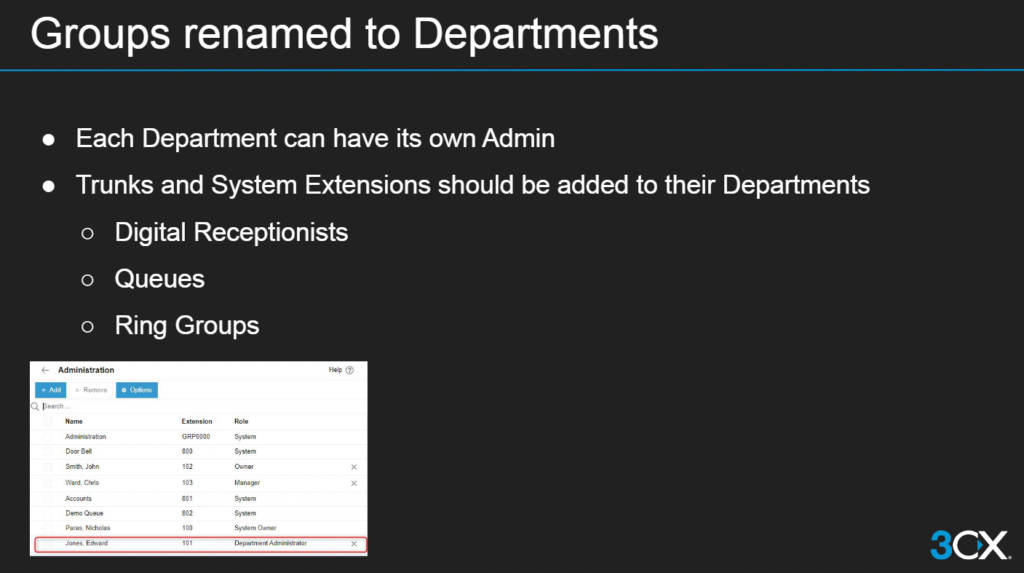The height and width of the screenshot is (573, 1024).
Task: Open the Paras, Nicholas row
Action: click(86, 529)
